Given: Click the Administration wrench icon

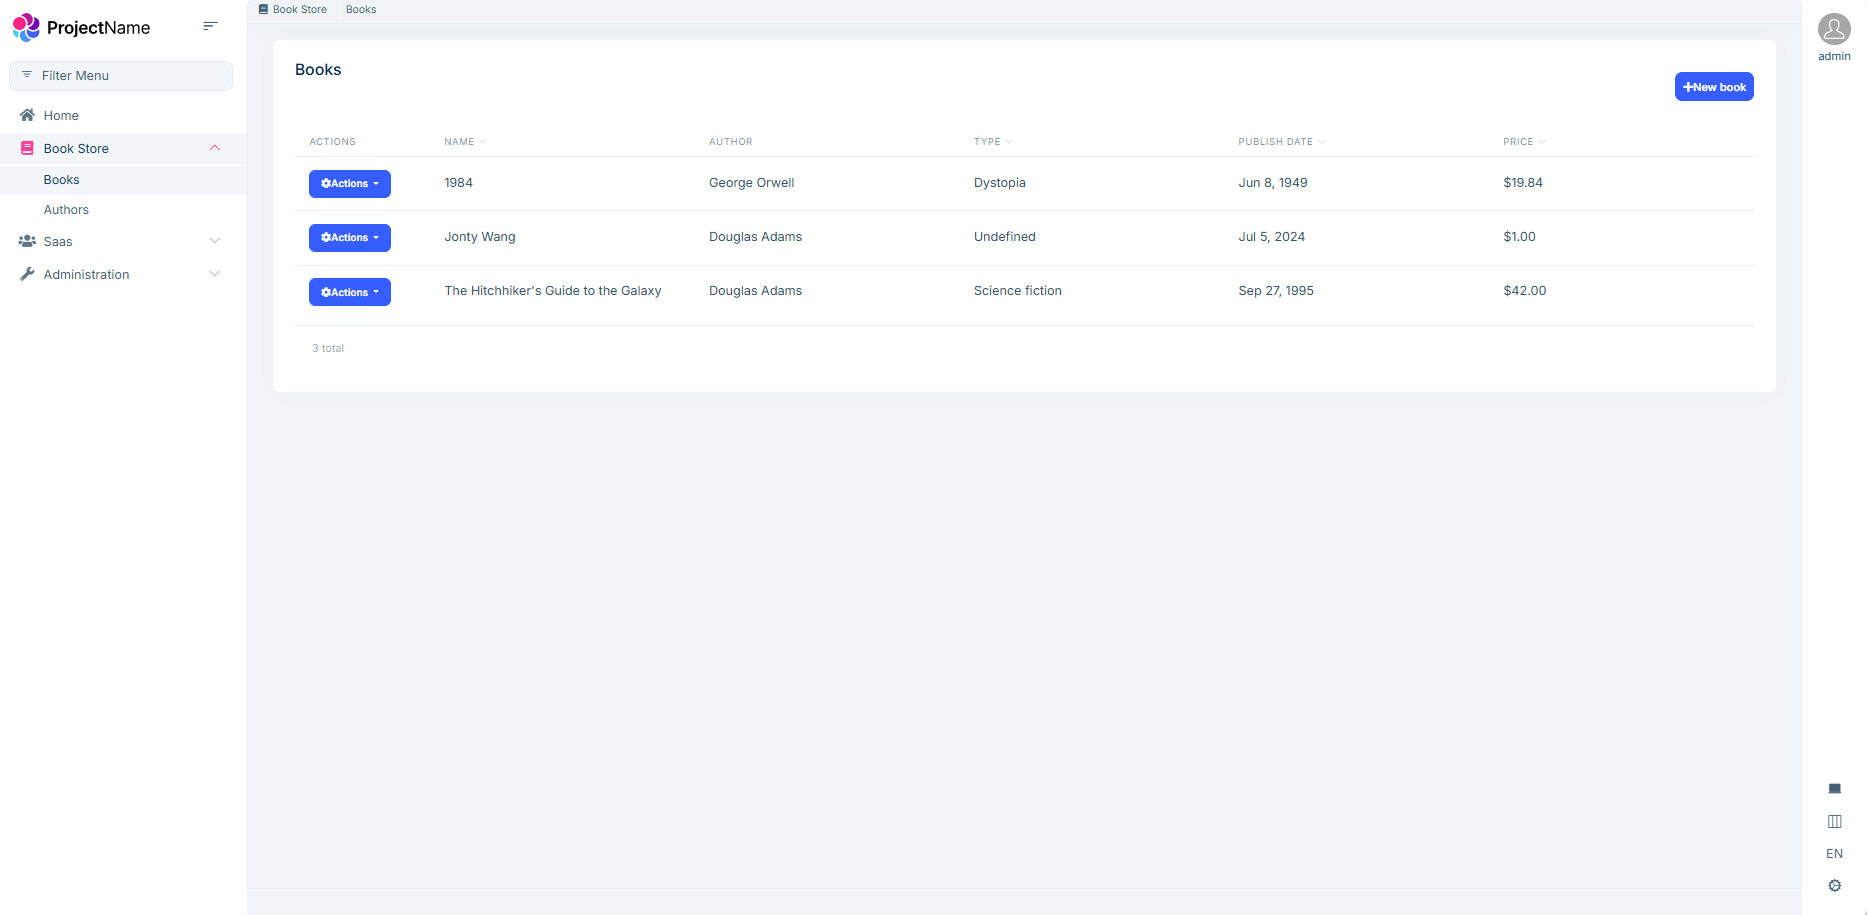Looking at the screenshot, I should click(27, 274).
